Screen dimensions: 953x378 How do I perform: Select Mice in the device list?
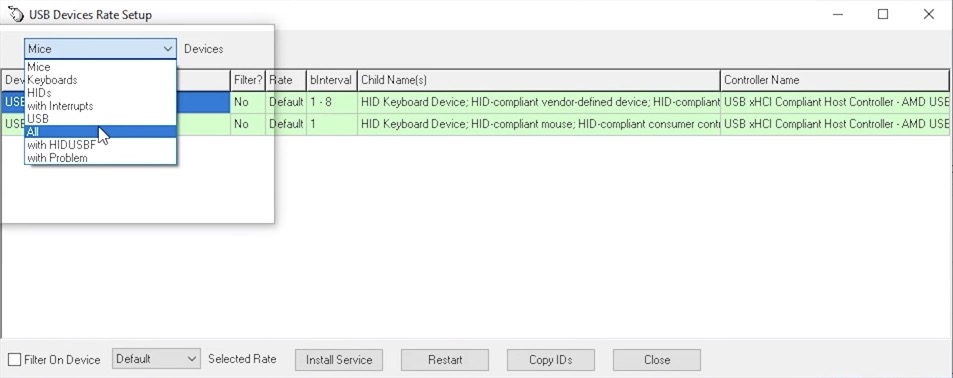(x=100, y=67)
